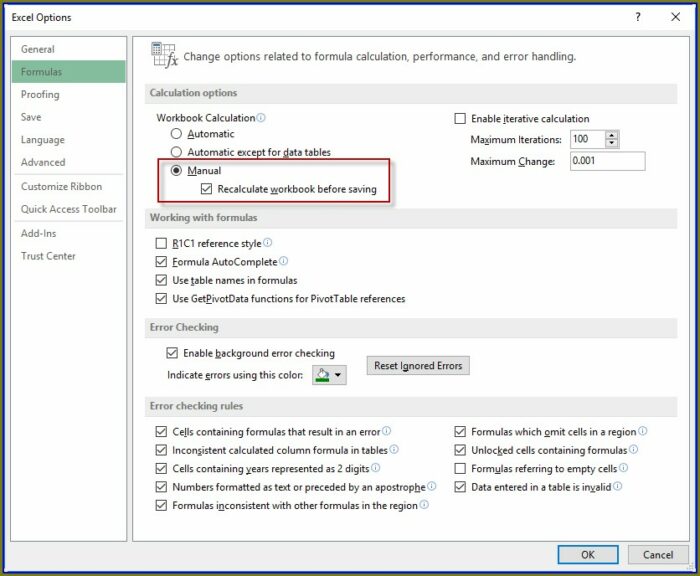Toggle Formula AutoComplete checkbox
Screen dimensions: 700x576
click(x=161, y=262)
